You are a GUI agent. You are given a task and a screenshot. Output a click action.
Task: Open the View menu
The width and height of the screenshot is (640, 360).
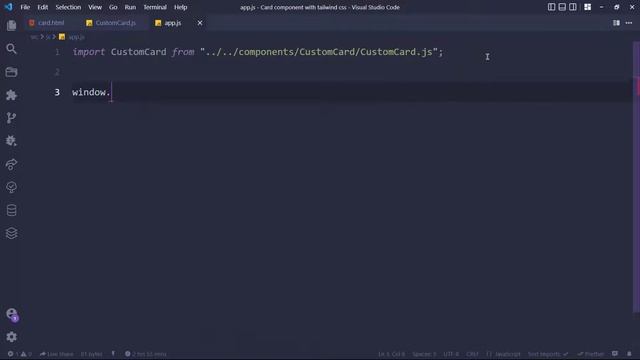pos(95,7)
